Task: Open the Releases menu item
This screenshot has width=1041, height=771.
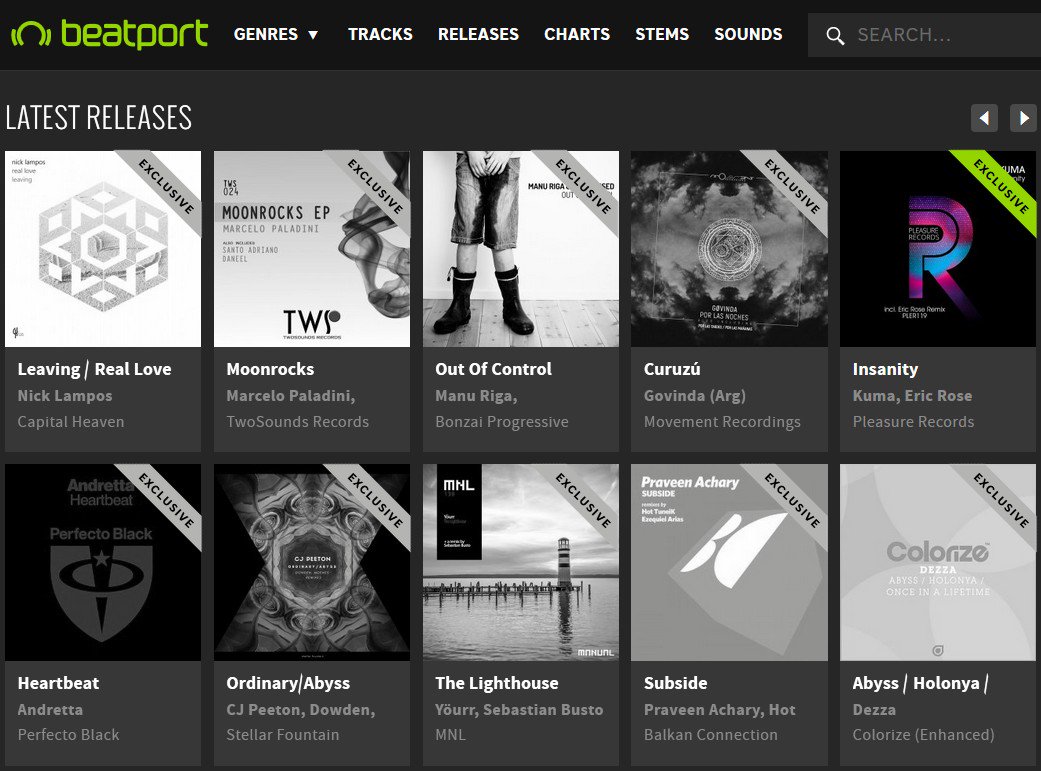Action: [478, 35]
